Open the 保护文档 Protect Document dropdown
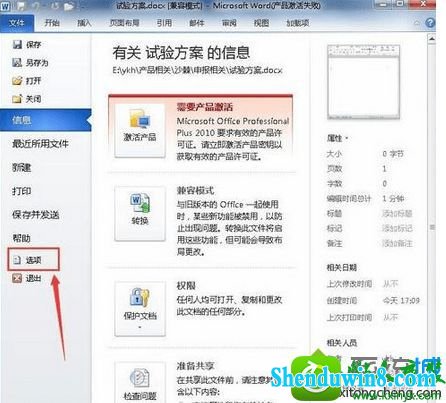The image size is (446, 403). pyautogui.click(x=140, y=308)
